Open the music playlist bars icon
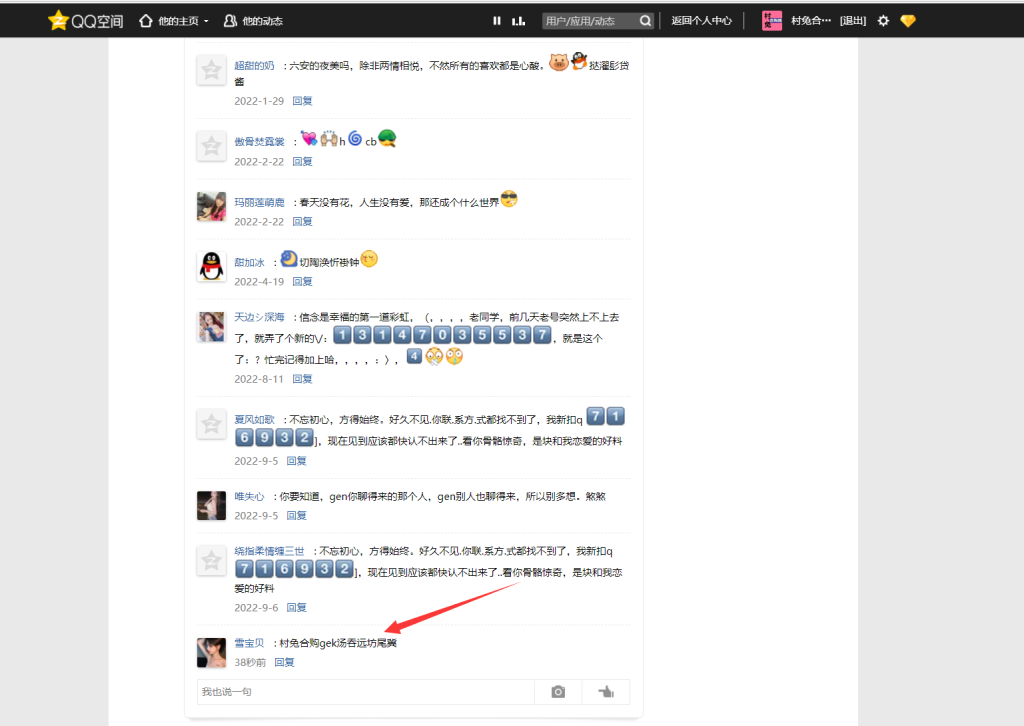This screenshot has width=1024, height=726. (518, 20)
